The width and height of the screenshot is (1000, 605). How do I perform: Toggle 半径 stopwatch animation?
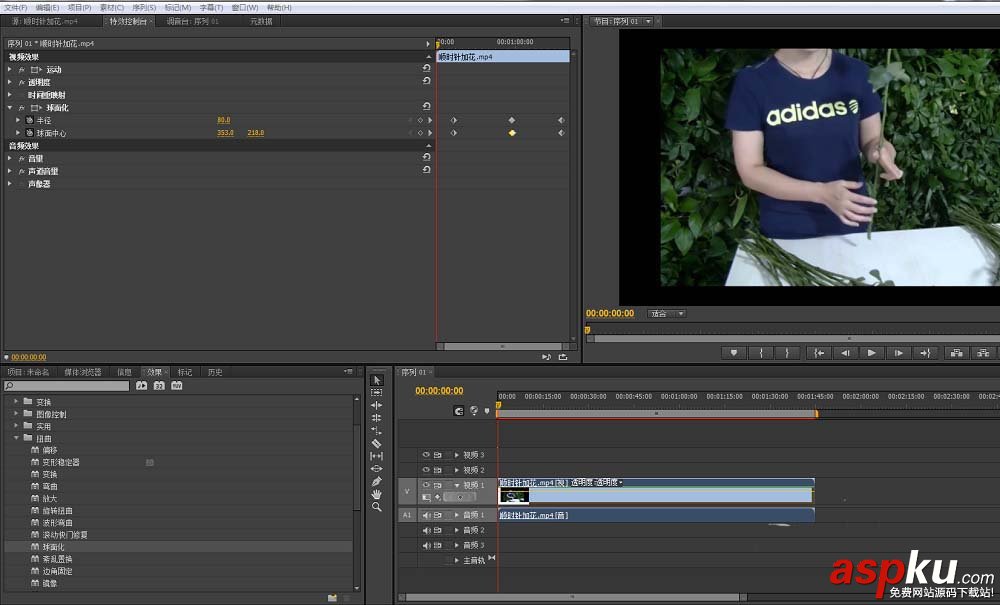[x=30, y=120]
